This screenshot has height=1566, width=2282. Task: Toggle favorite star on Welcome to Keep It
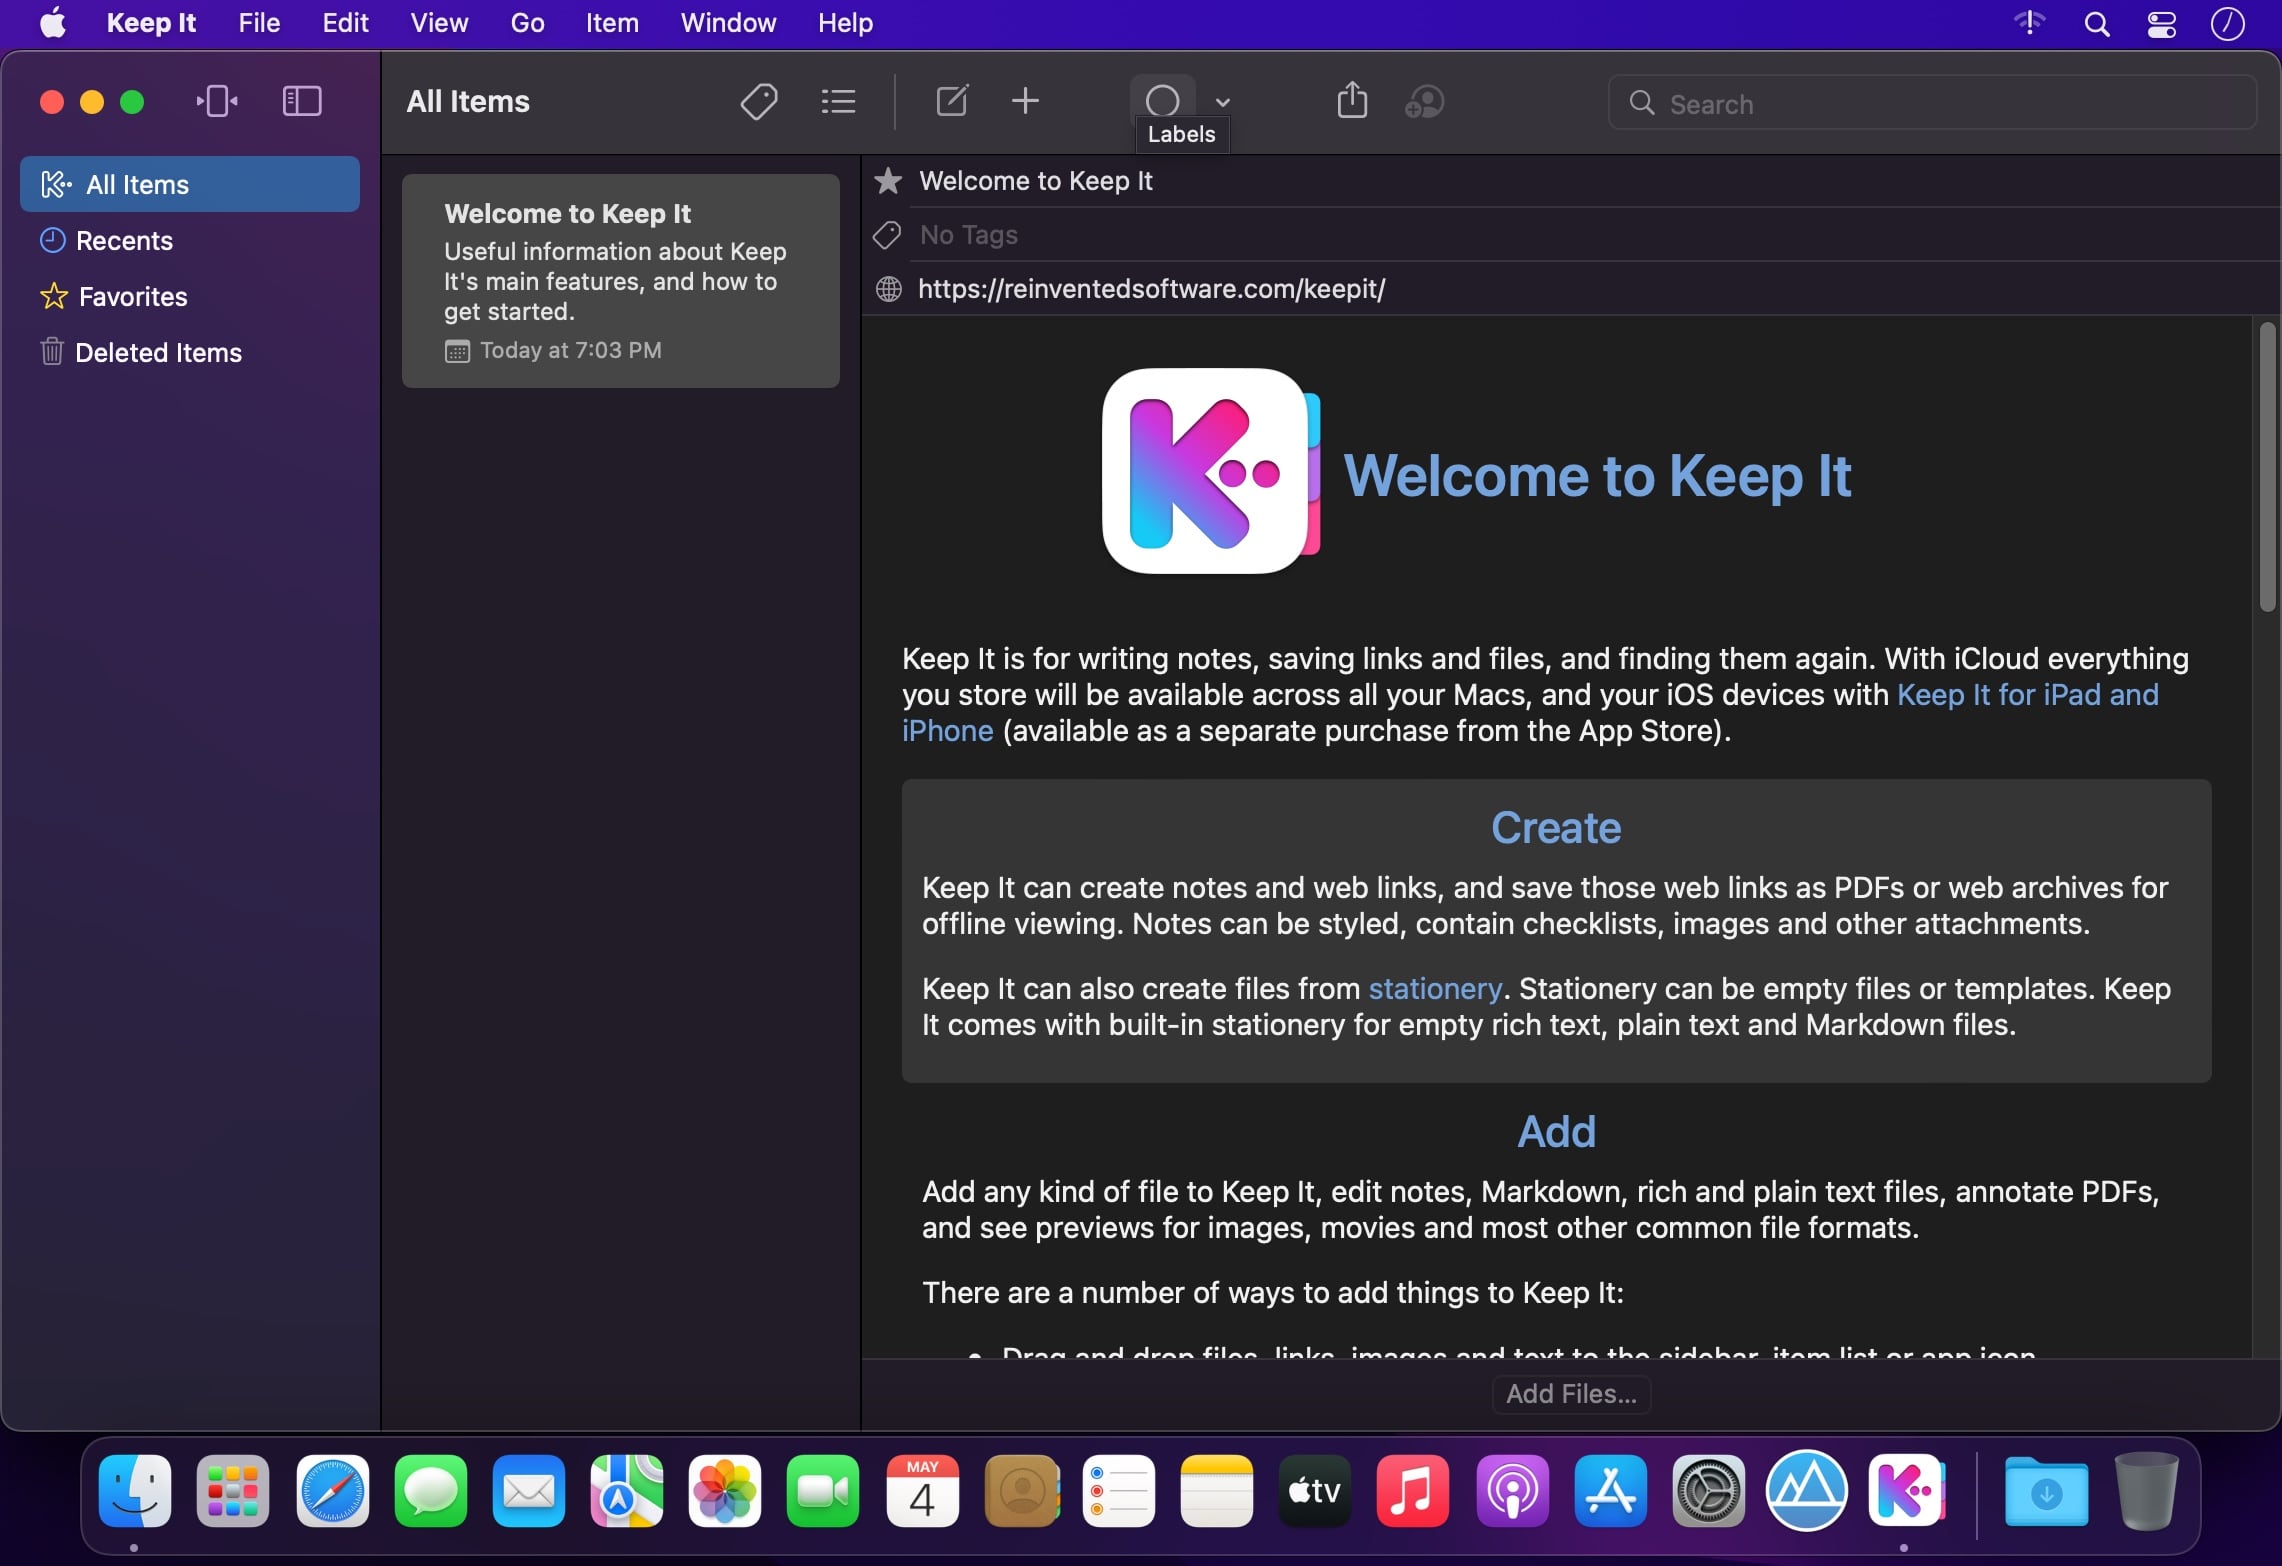tap(888, 181)
